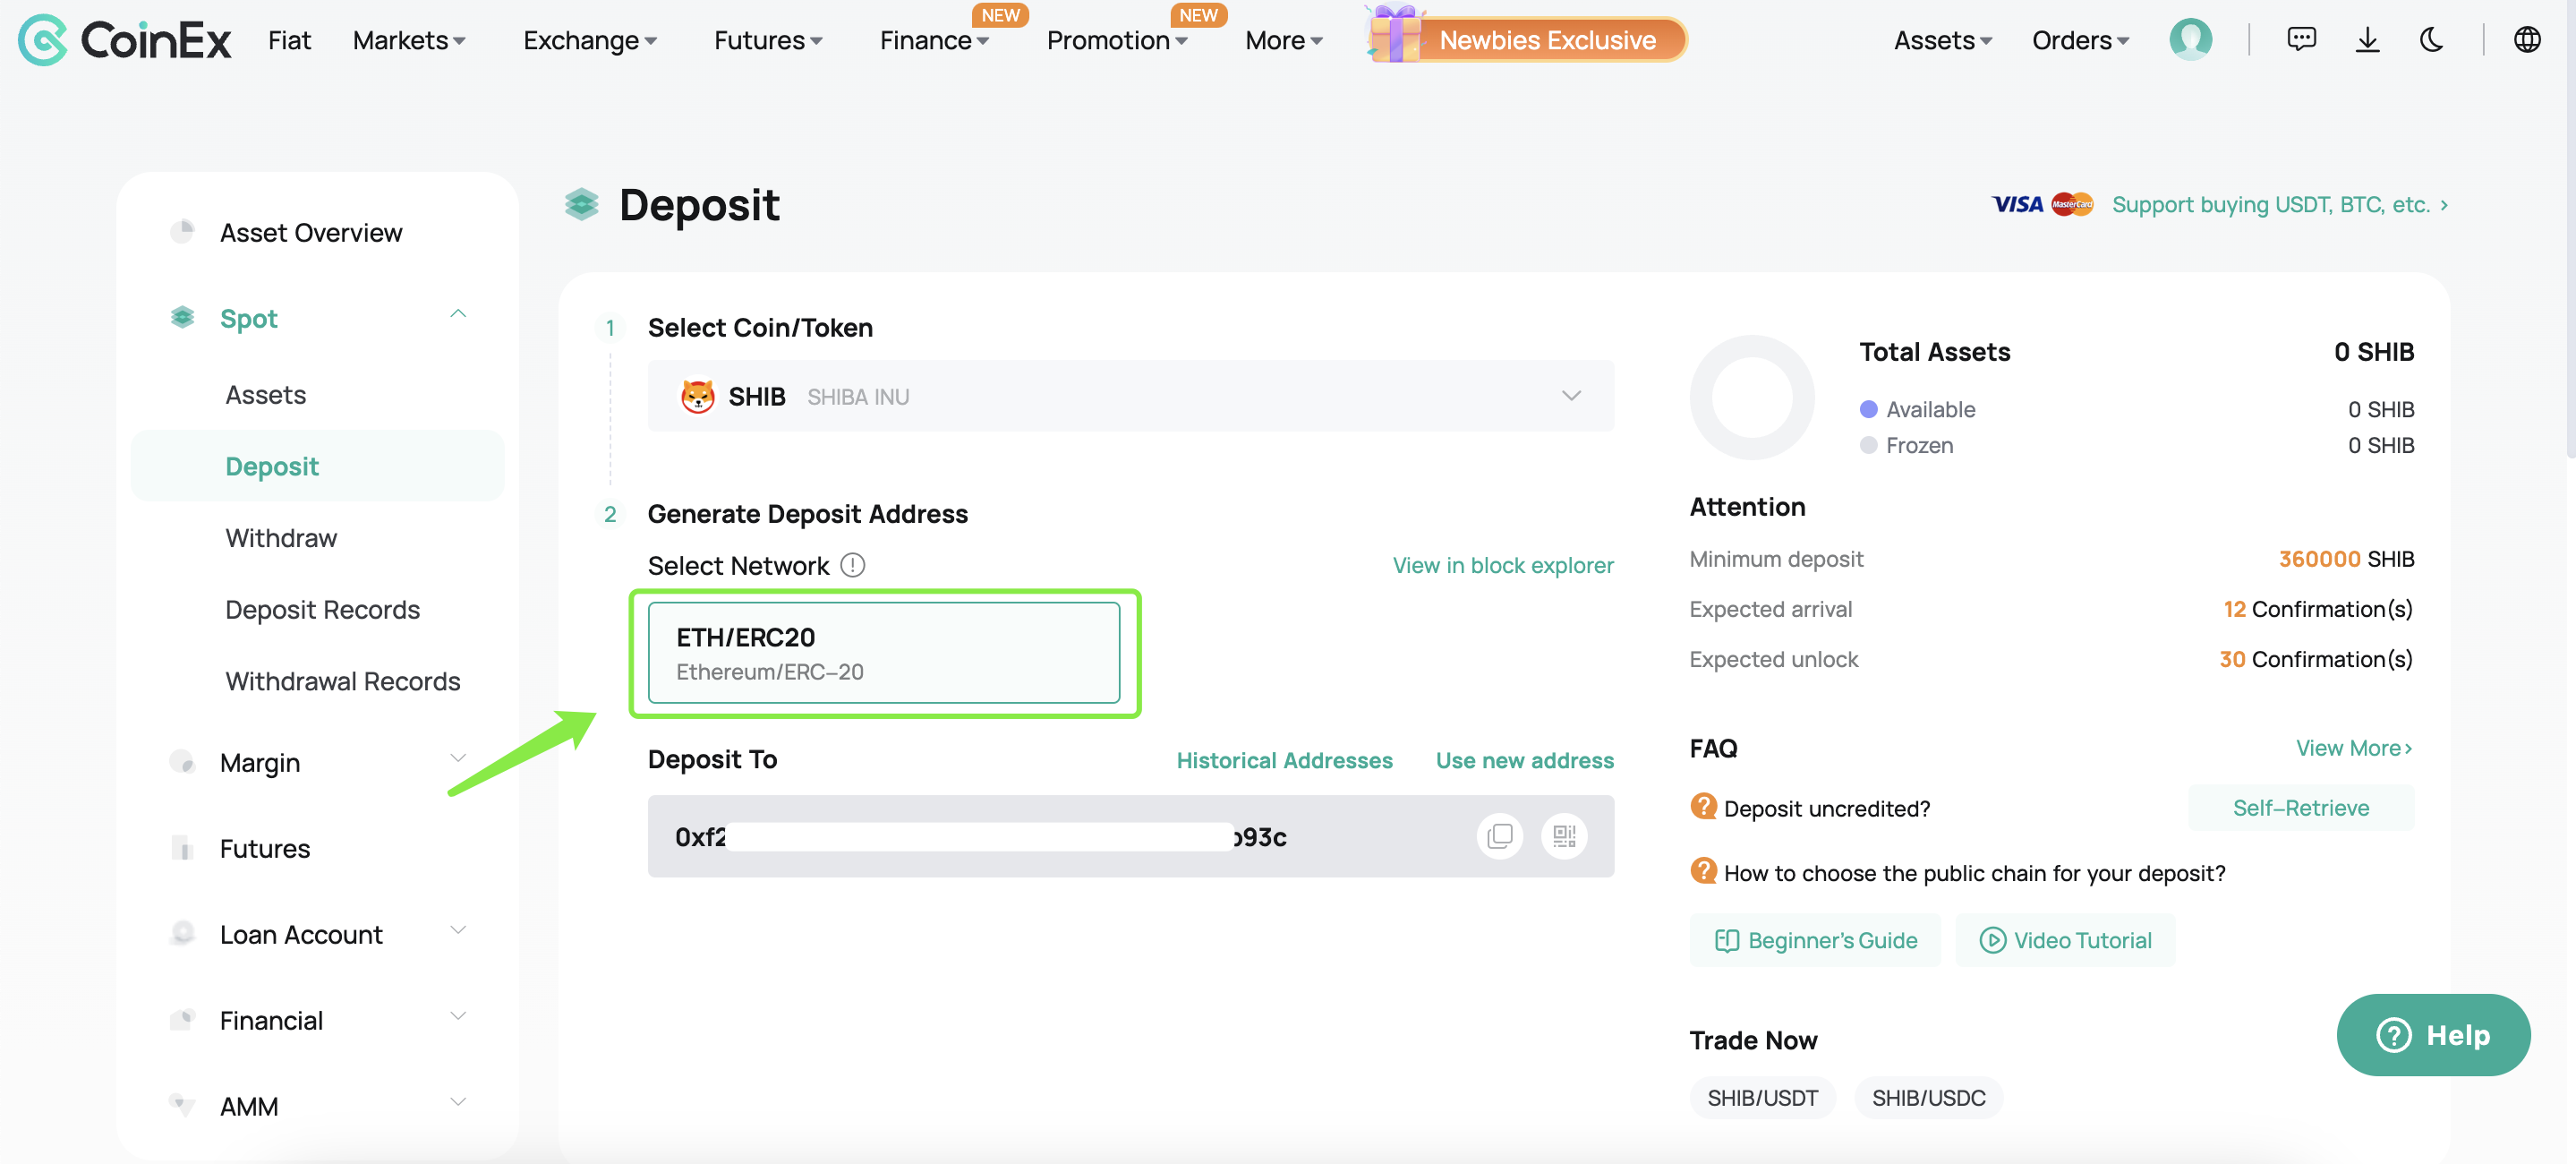
Task: Open the messages chat icon
Action: pyautogui.click(x=2301, y=40)
